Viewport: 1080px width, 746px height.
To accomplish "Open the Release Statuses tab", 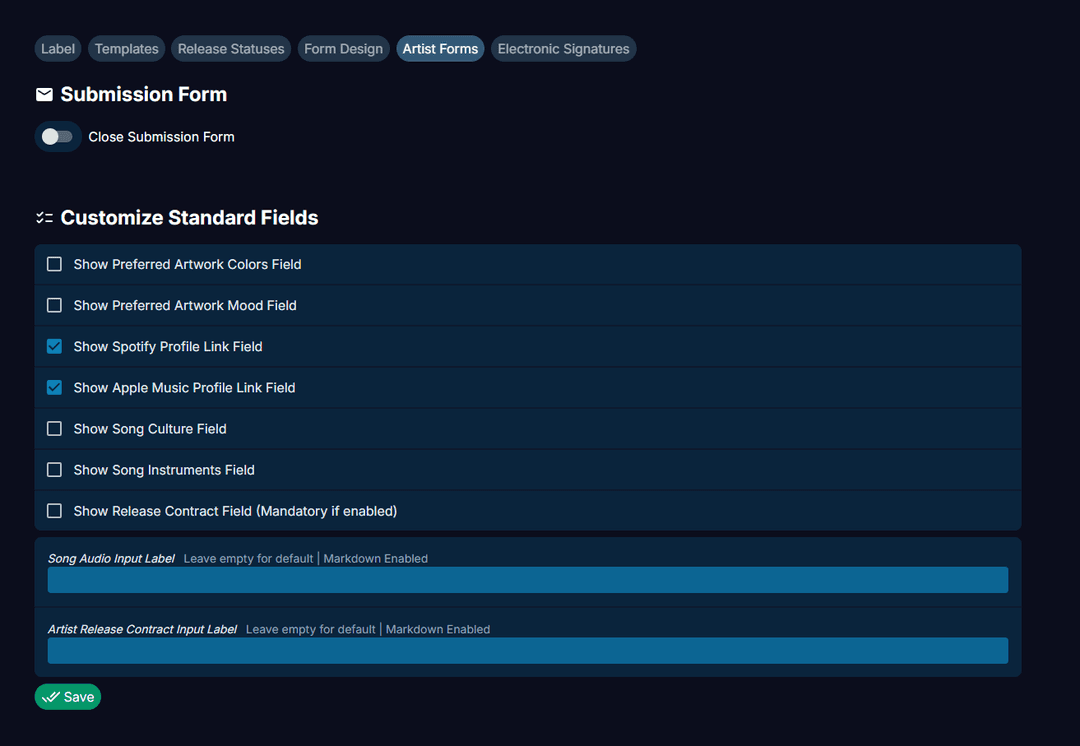I will (230, 48).
